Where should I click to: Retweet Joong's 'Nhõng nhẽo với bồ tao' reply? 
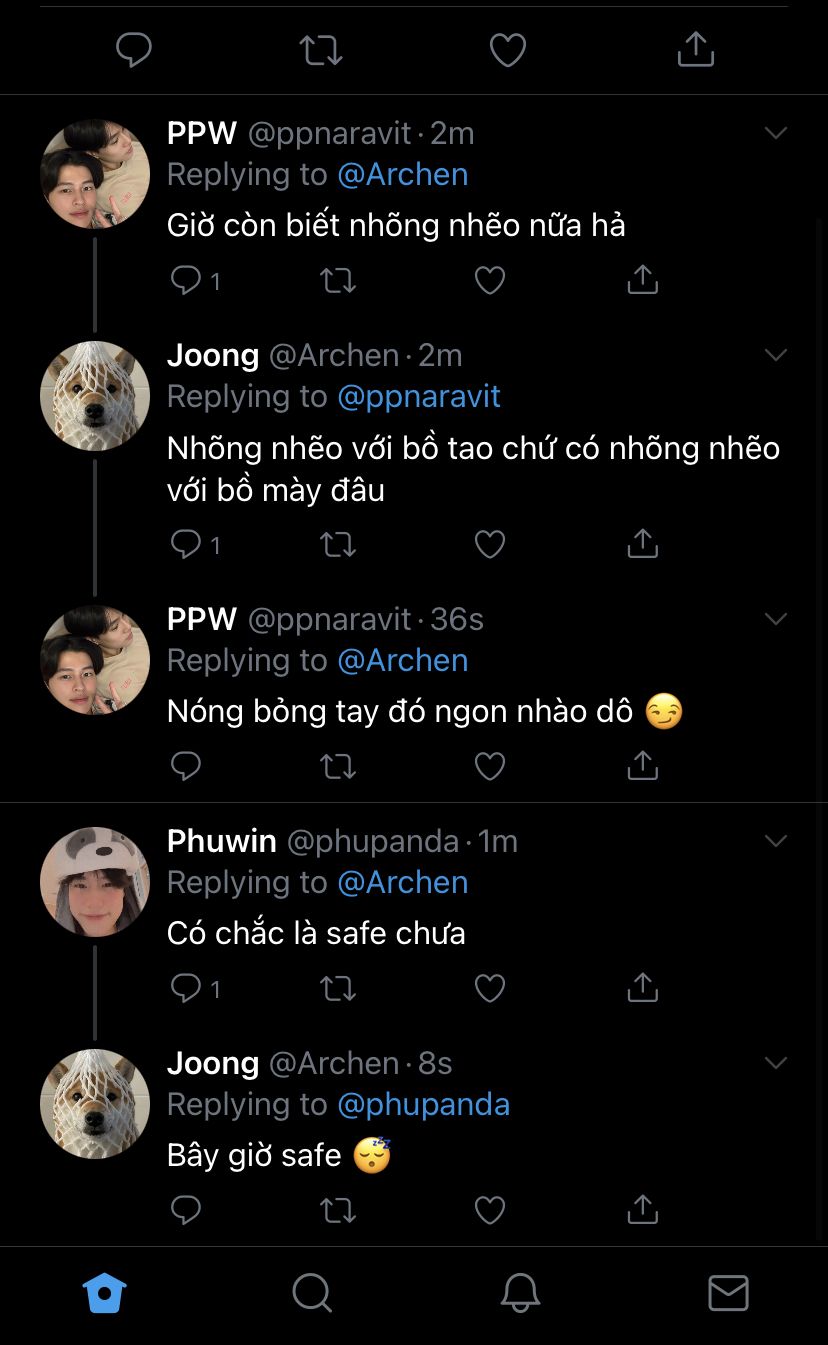pyautogui.click(x=338, y=544)
